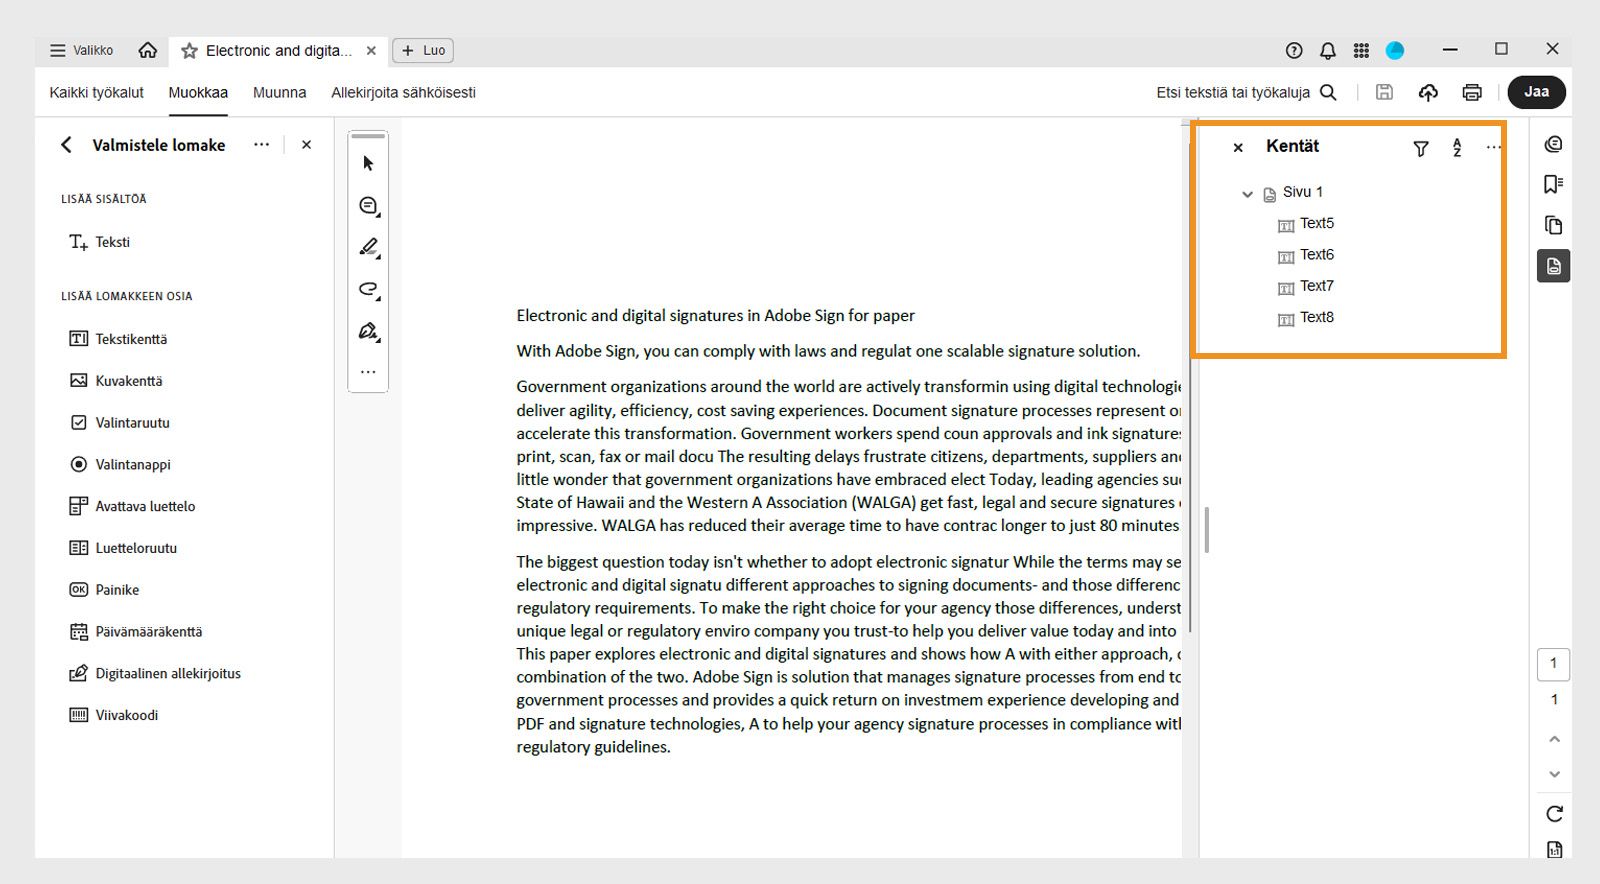This screenshot has width=1600, height=884.
Task: Toggle the fields sidebar panel icon
Action: coord(1553,266)
